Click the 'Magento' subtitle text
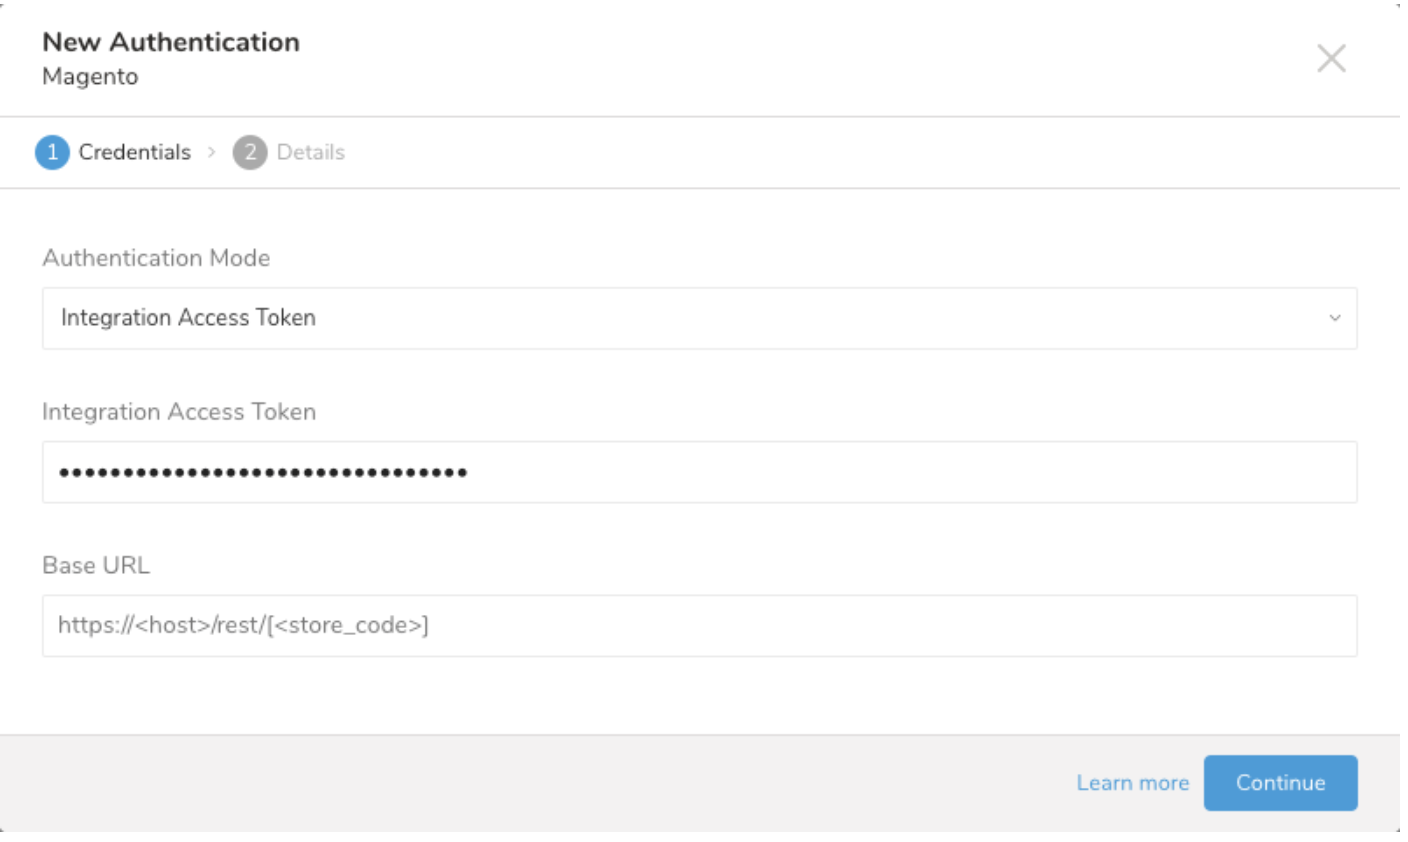This screenshot has height=842, width=1408. (x=90, y=77)
